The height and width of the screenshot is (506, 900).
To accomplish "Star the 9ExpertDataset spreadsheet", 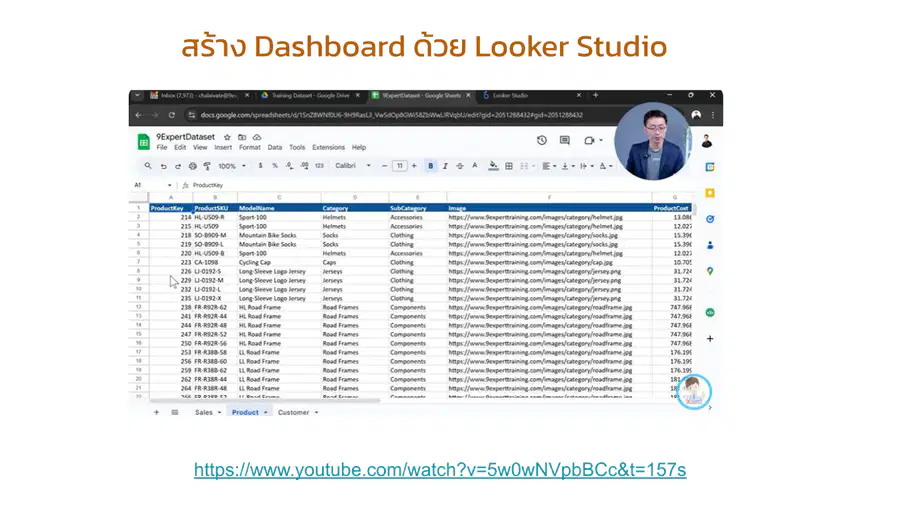I will pyautogui.click(x=227, y=137).
